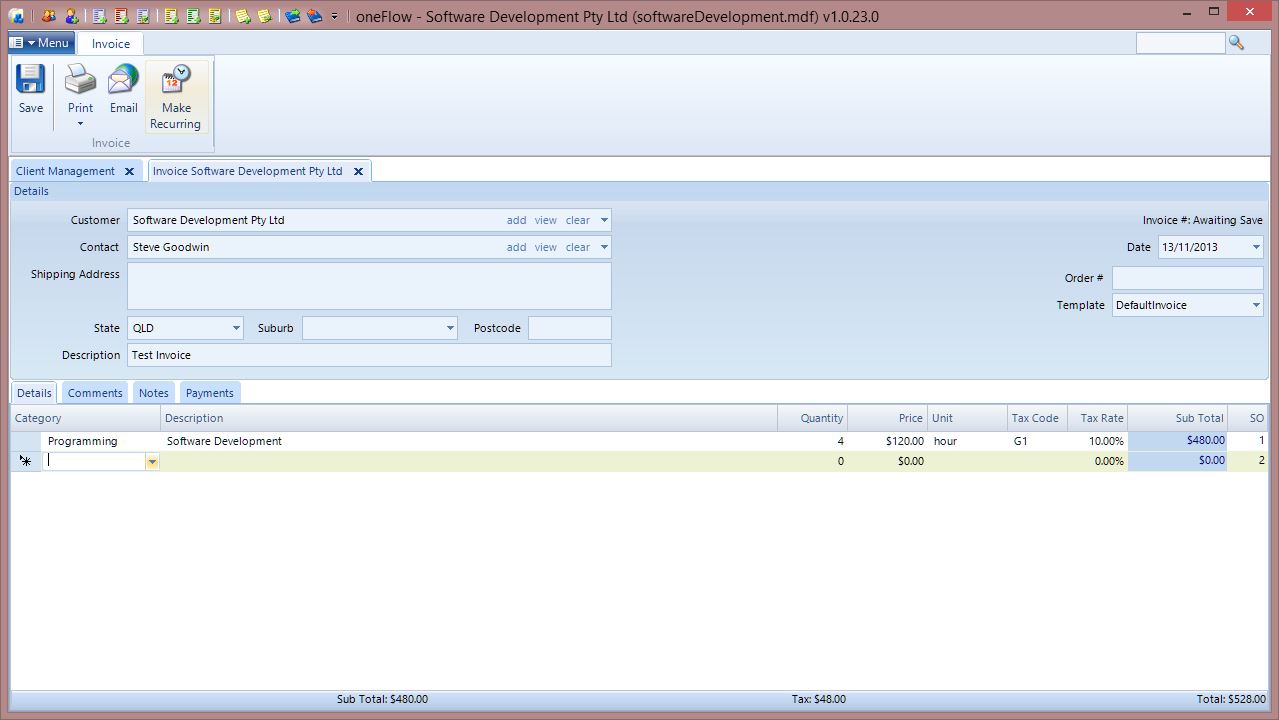Image resolution: width=1279 pixels, height=720 pixels.
Task: Click the oneFlow application icon in title bar
Action: coord(16,16)
